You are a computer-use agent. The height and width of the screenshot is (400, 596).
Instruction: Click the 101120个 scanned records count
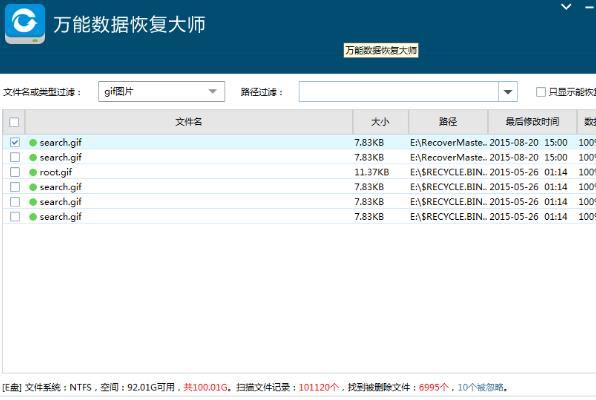click(x=319, y=387)
